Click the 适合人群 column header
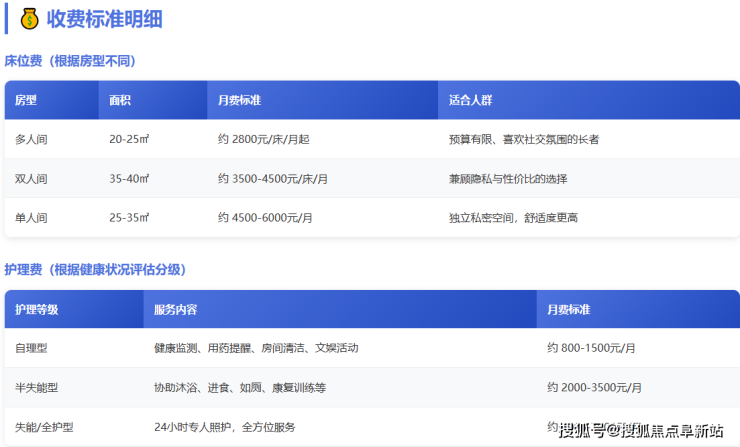Screen dimensions: 740x447 click(x=470, y=101)
